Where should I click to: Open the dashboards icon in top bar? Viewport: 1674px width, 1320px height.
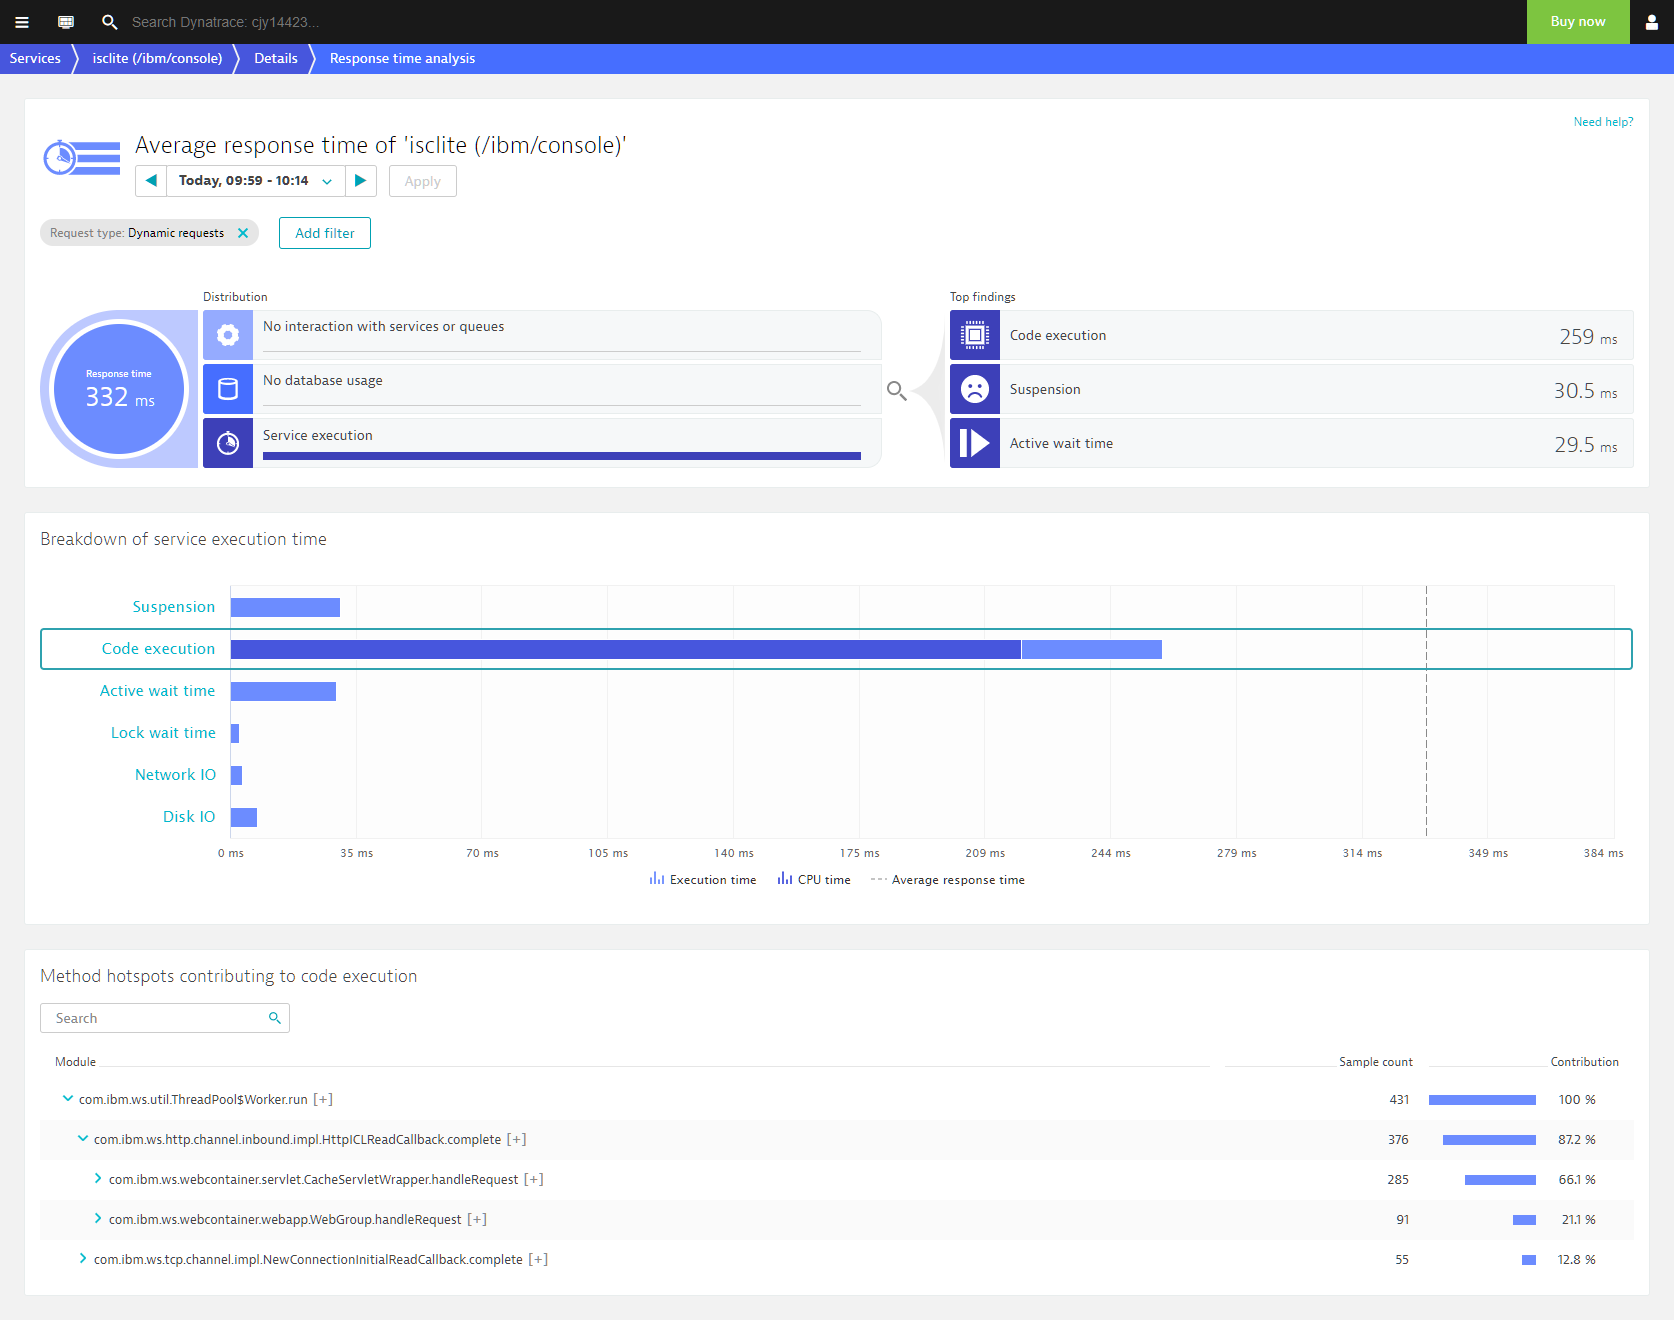pyautogui.click(x=66, y=22)
